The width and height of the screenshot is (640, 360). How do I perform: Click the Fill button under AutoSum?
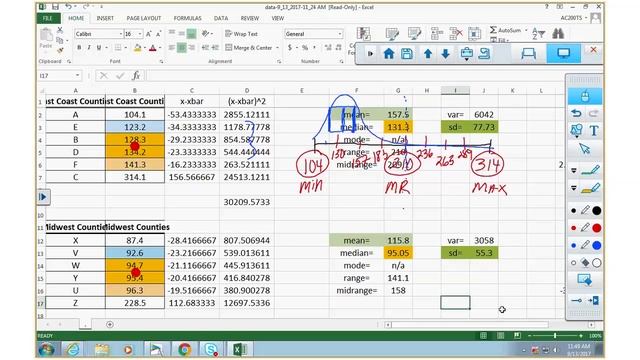click(x=499, y=40)
